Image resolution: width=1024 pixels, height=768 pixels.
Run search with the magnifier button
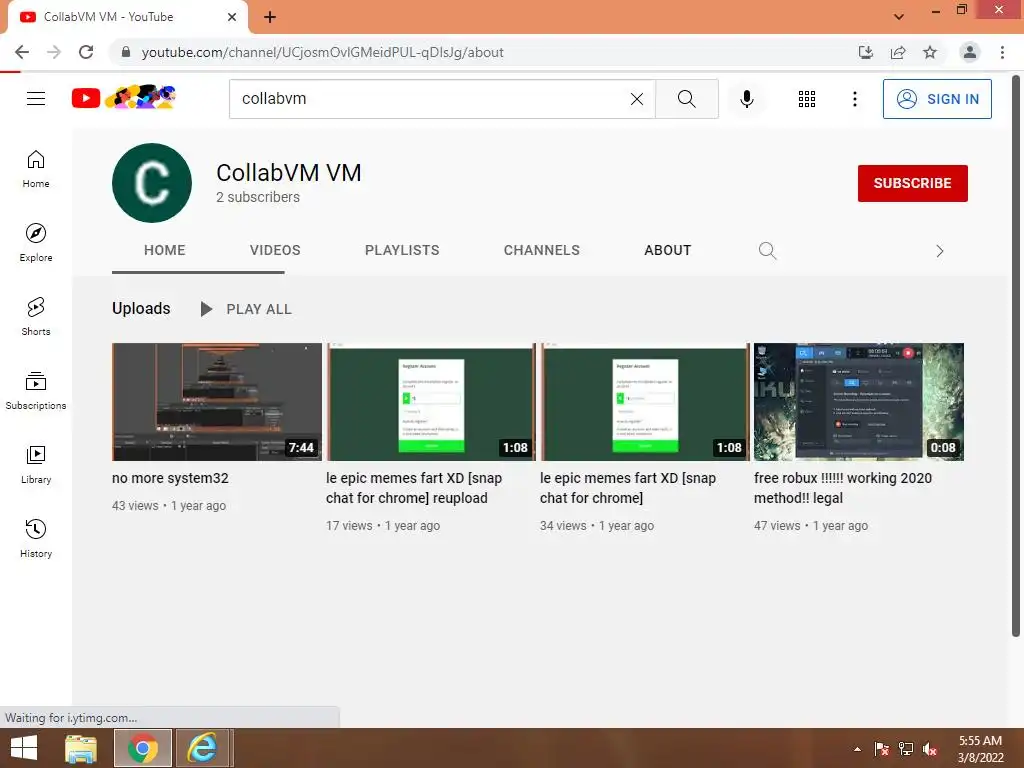686,99
